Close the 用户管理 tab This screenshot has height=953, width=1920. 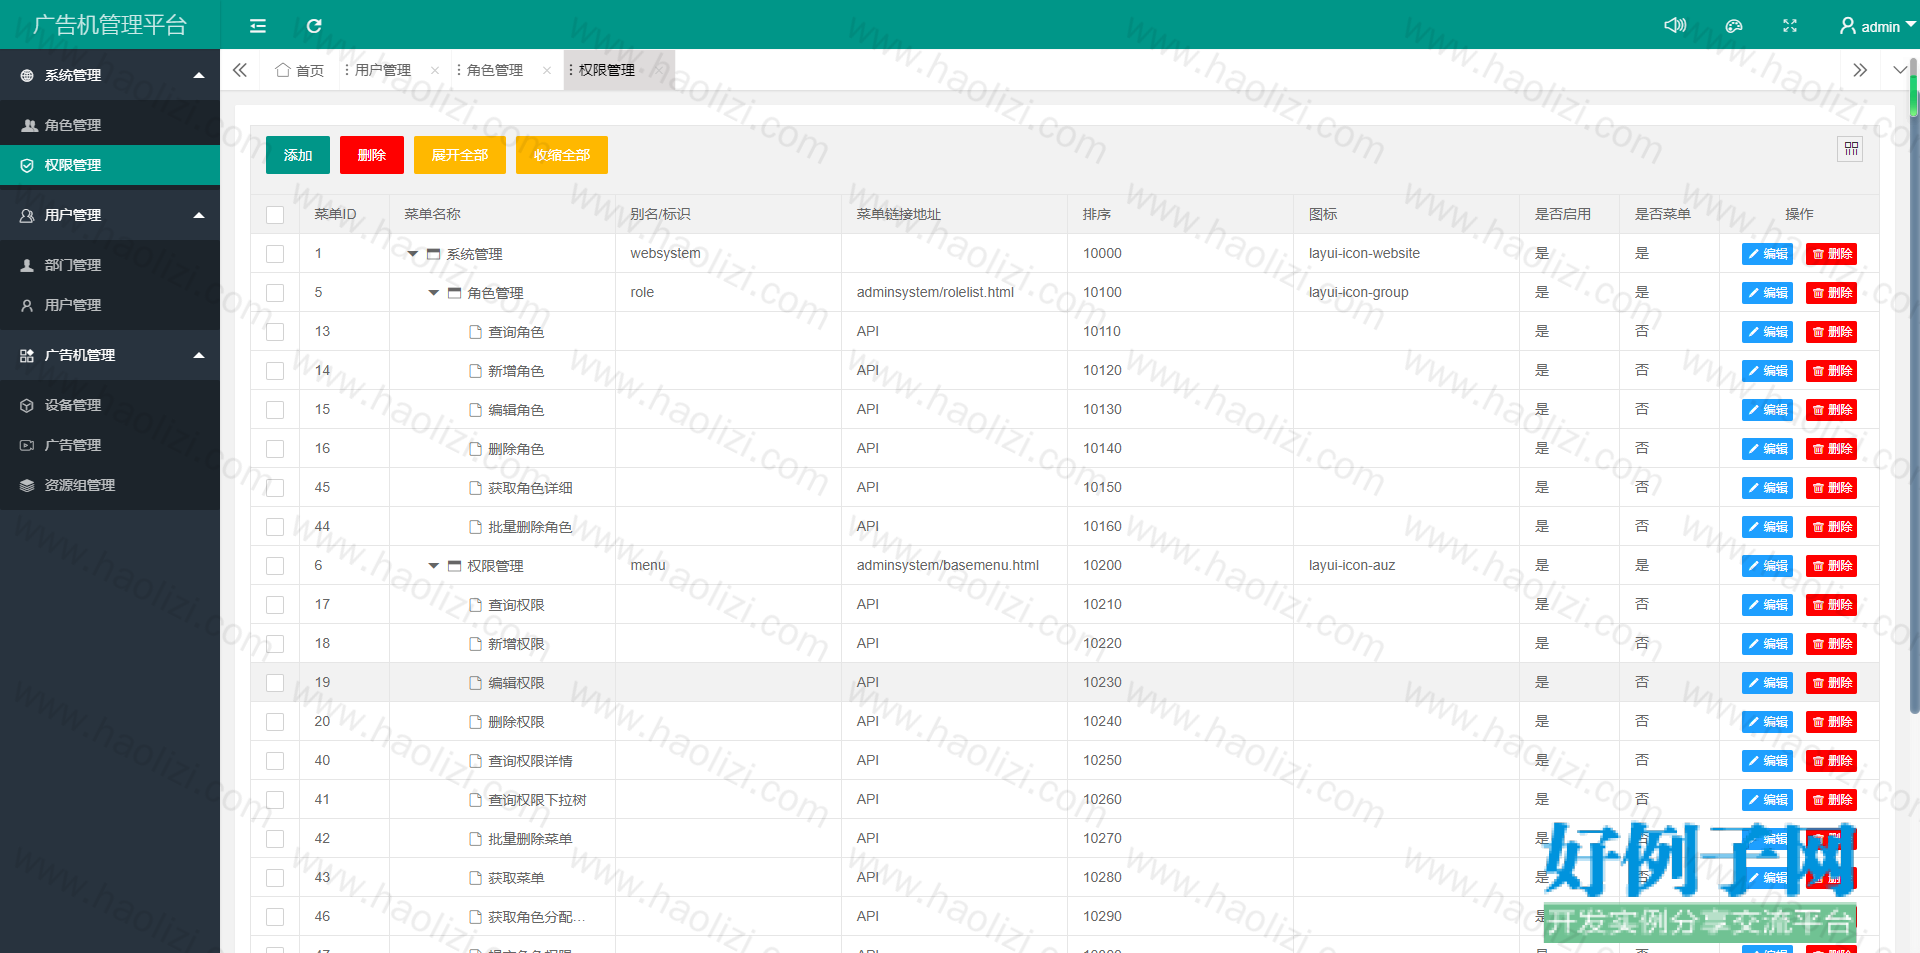tap(435, 70)
